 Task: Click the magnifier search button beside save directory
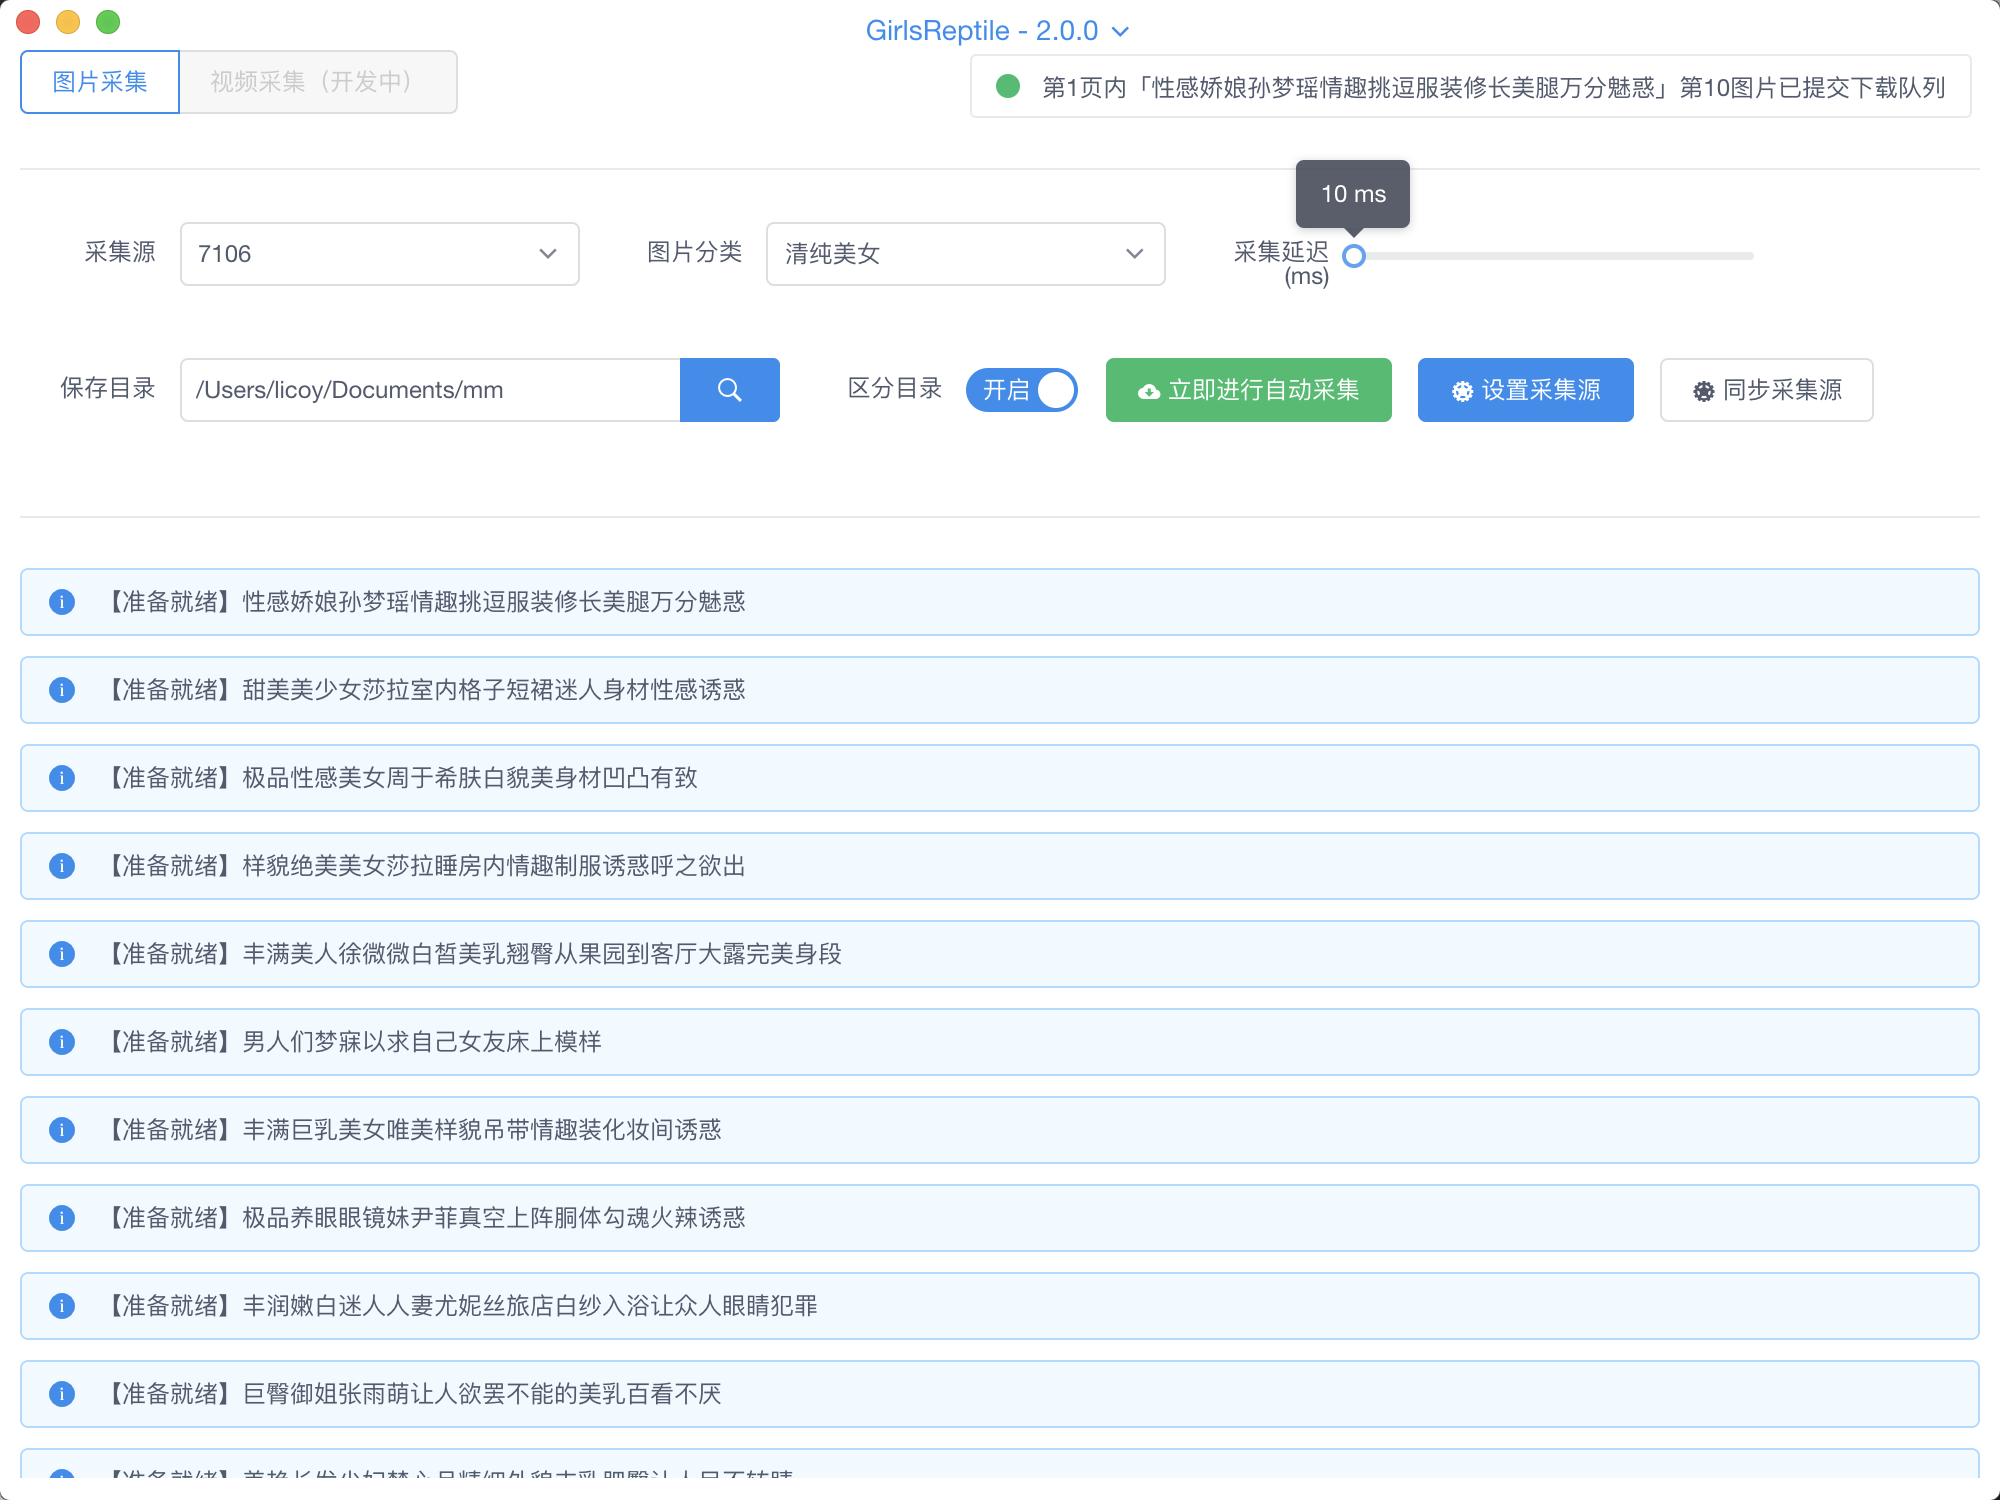click(729, 390)
